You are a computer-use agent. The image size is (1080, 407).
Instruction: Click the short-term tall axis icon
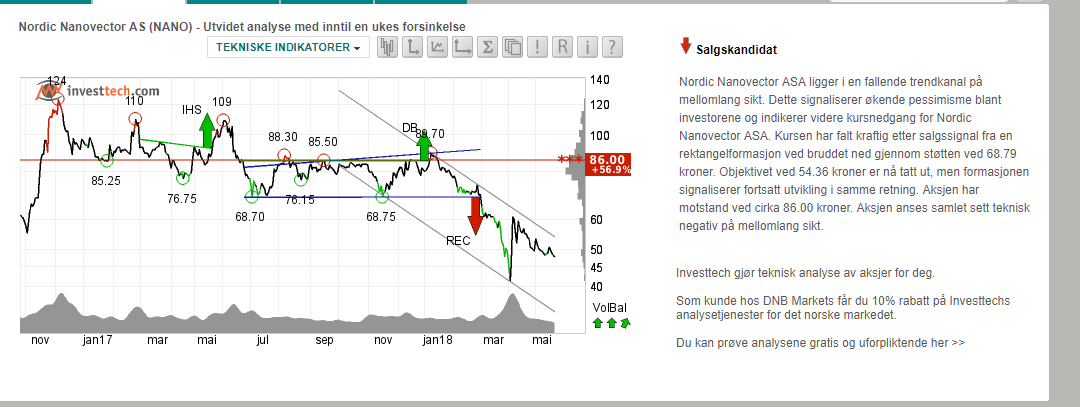412,48
